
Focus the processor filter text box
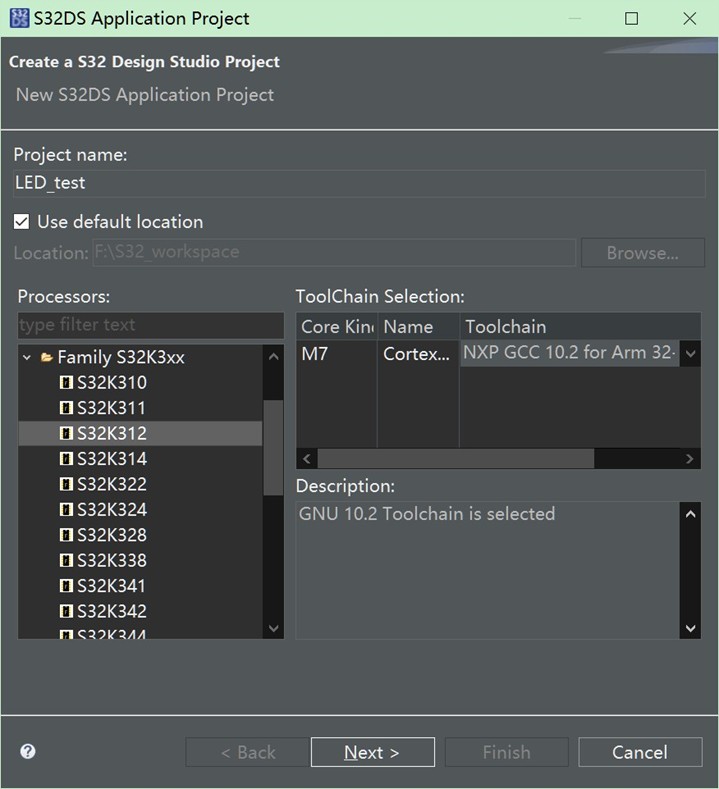point(150,325)
